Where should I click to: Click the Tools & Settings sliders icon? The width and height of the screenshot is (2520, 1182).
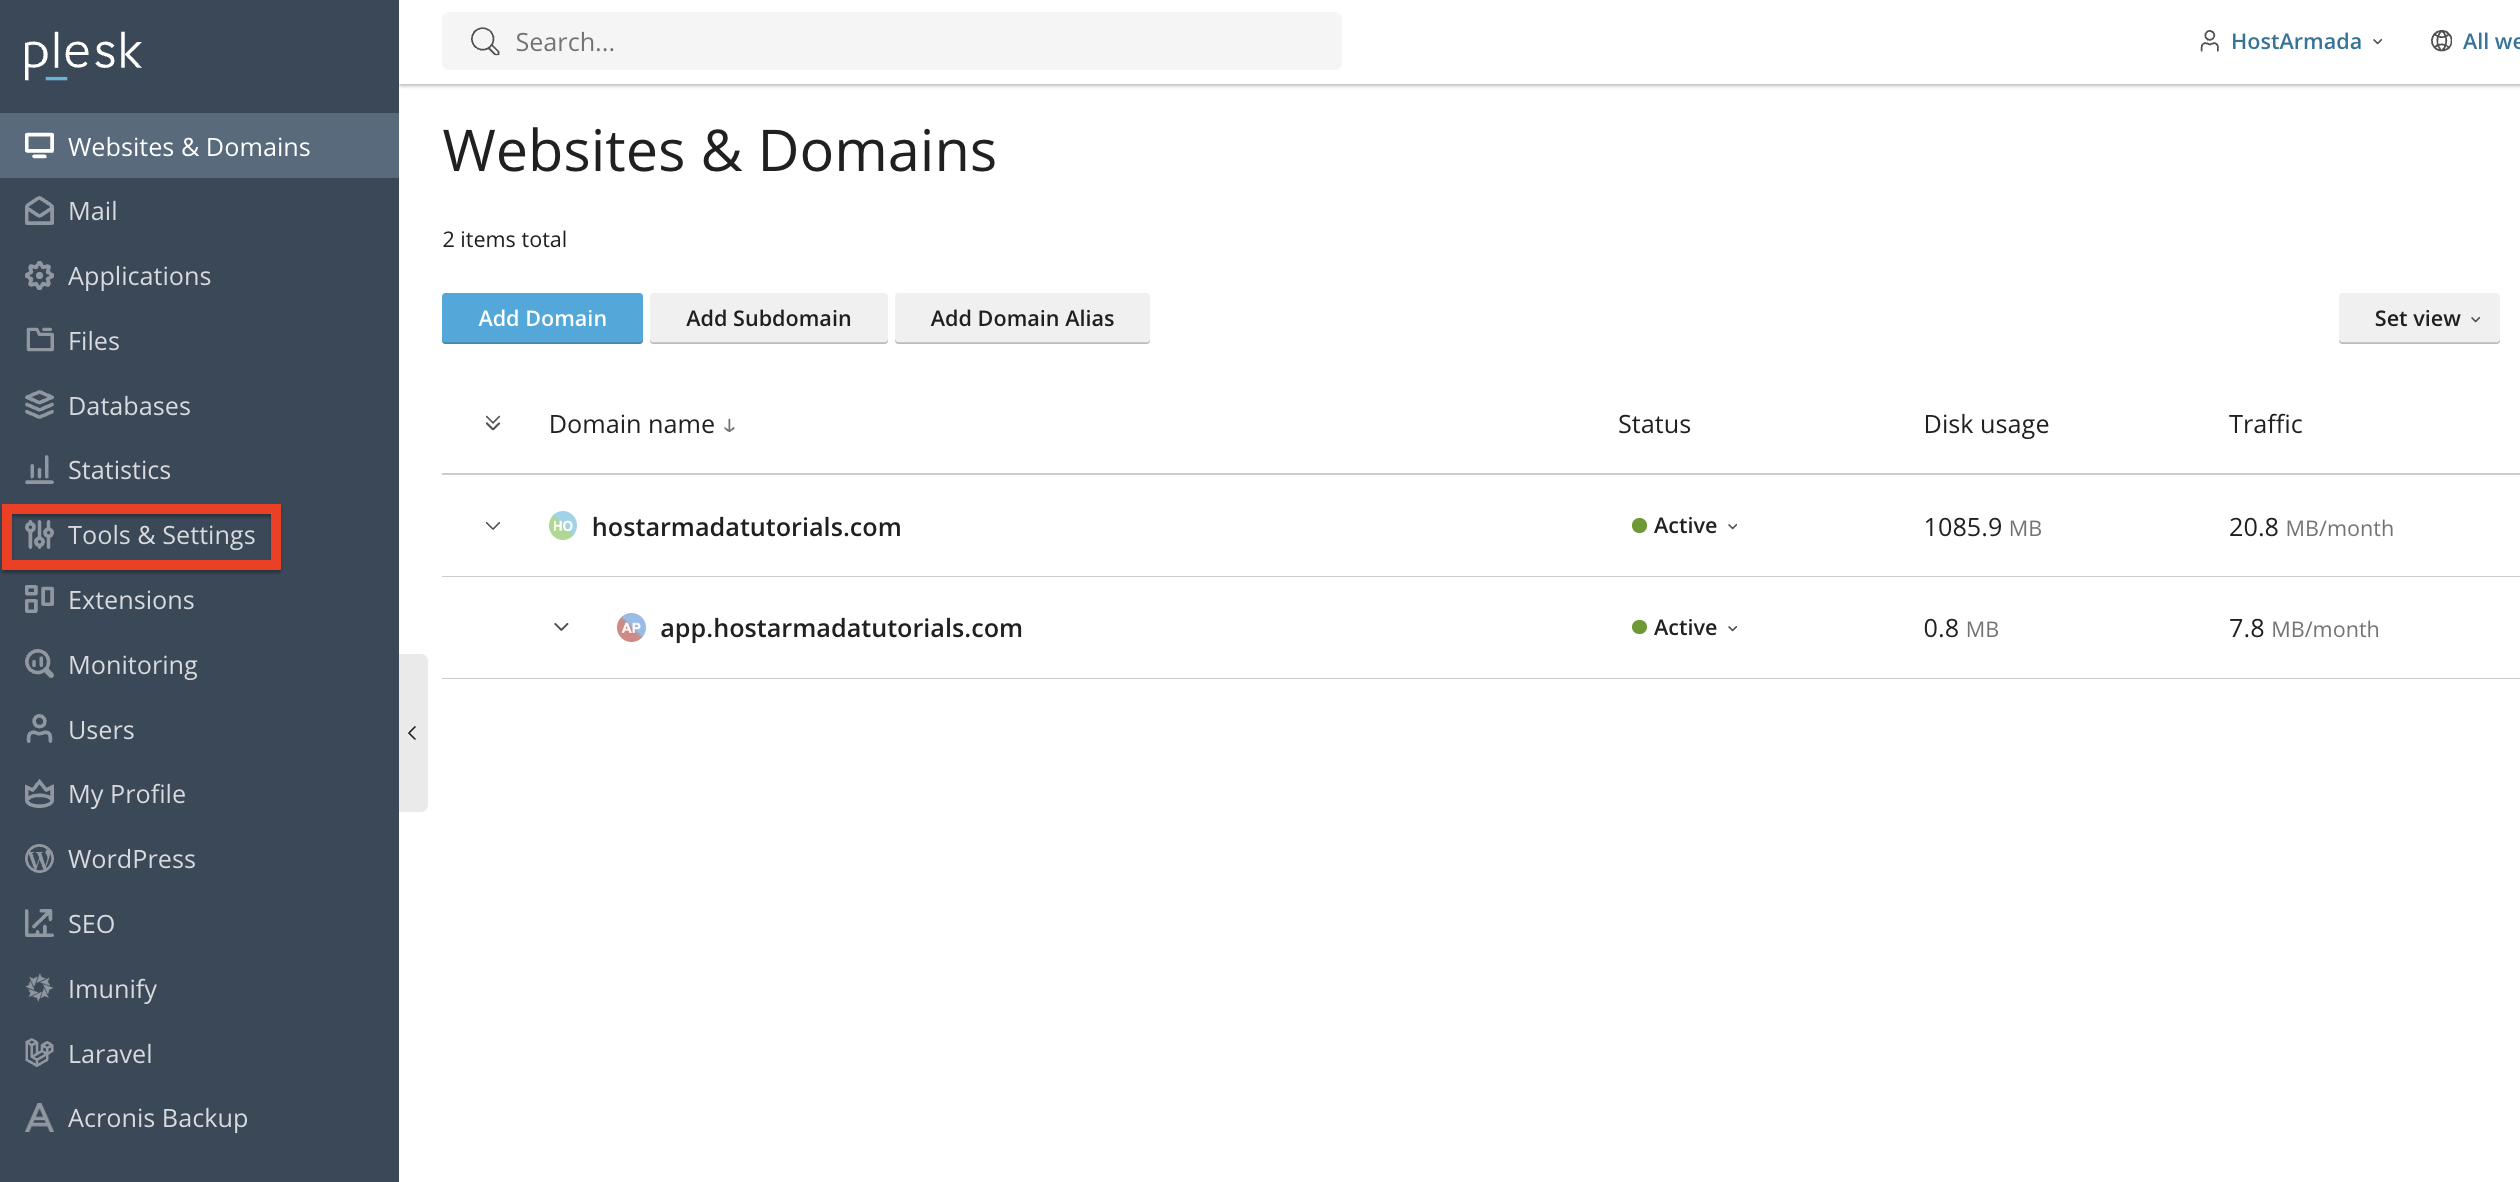click(39, 535)
